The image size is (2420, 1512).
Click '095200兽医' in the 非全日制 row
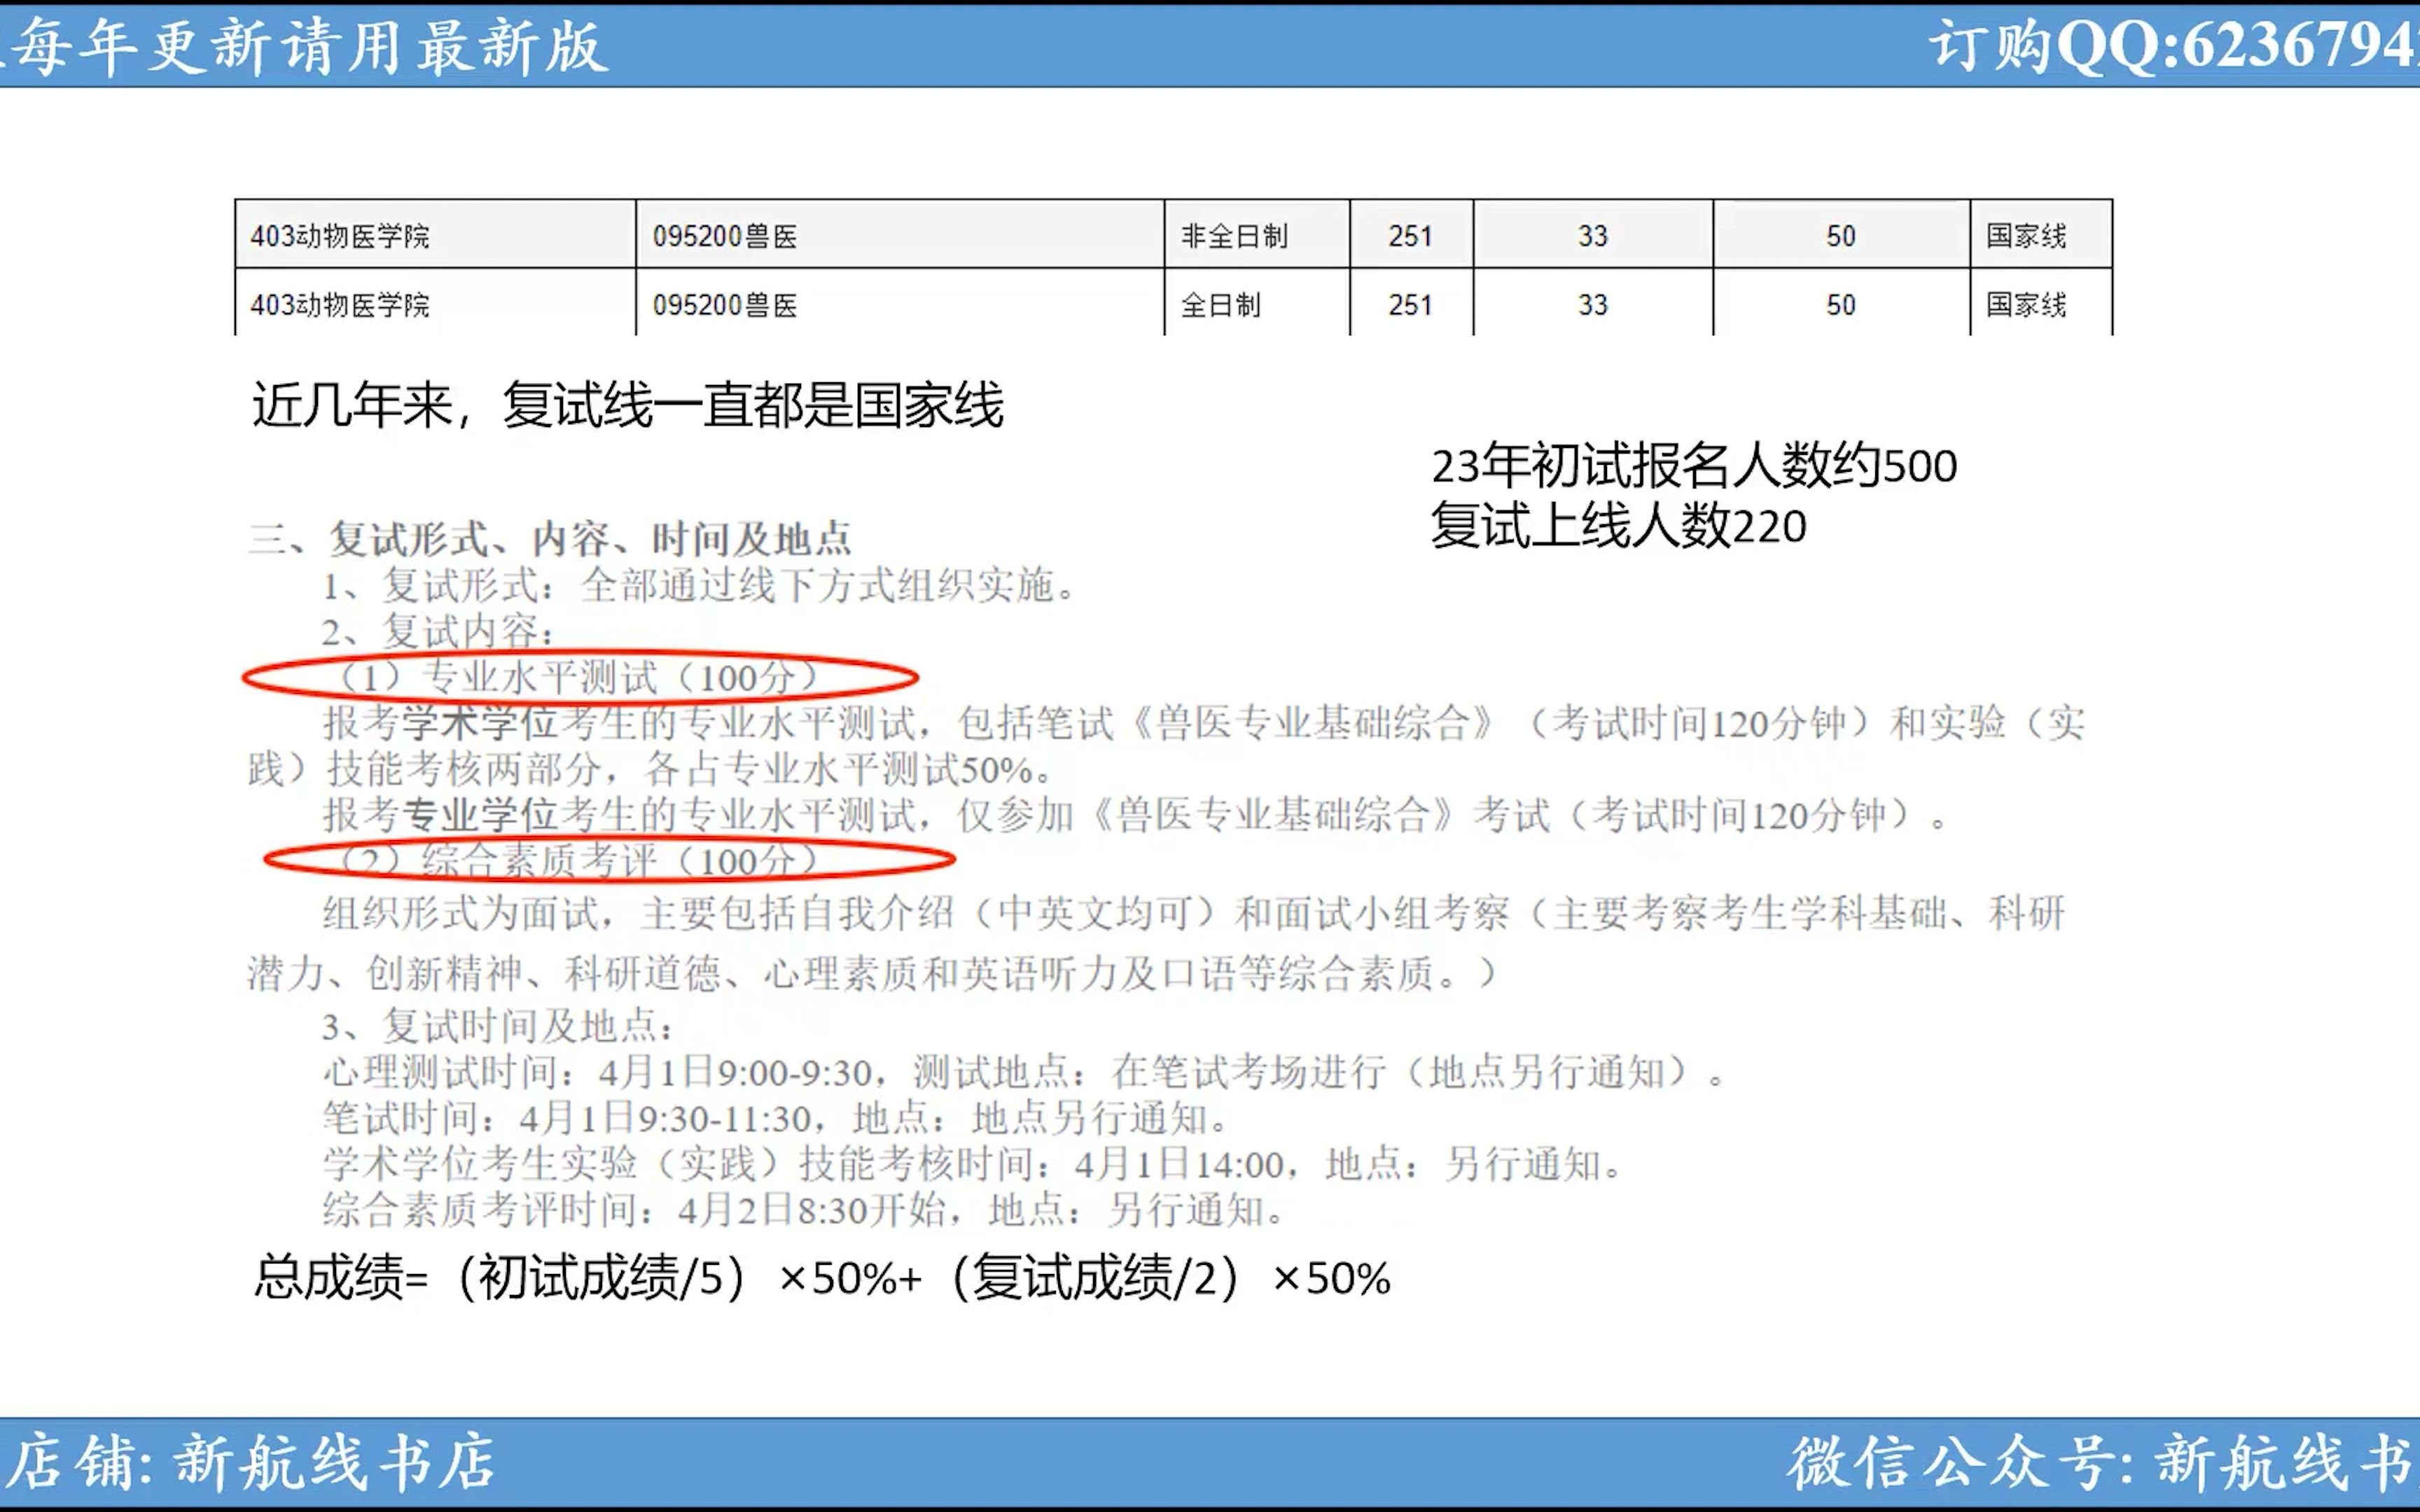coord(725,236)
